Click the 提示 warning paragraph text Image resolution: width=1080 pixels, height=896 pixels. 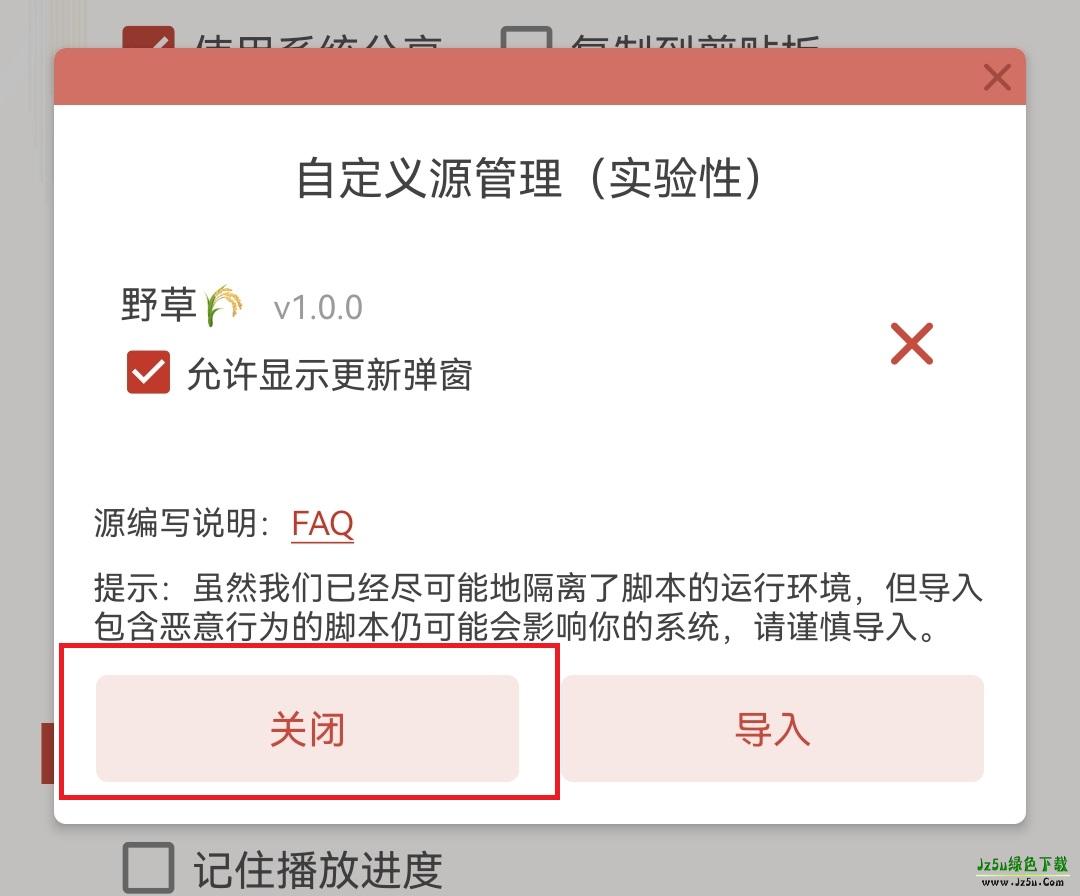538,607
